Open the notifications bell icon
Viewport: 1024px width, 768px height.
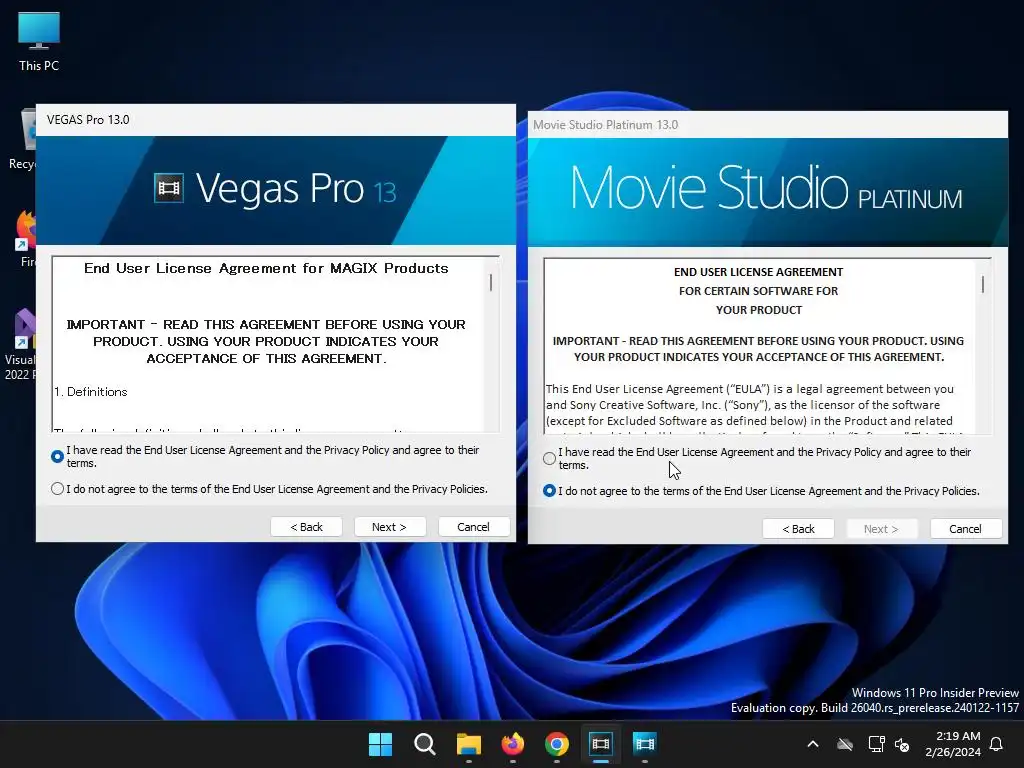pos(997,744)
